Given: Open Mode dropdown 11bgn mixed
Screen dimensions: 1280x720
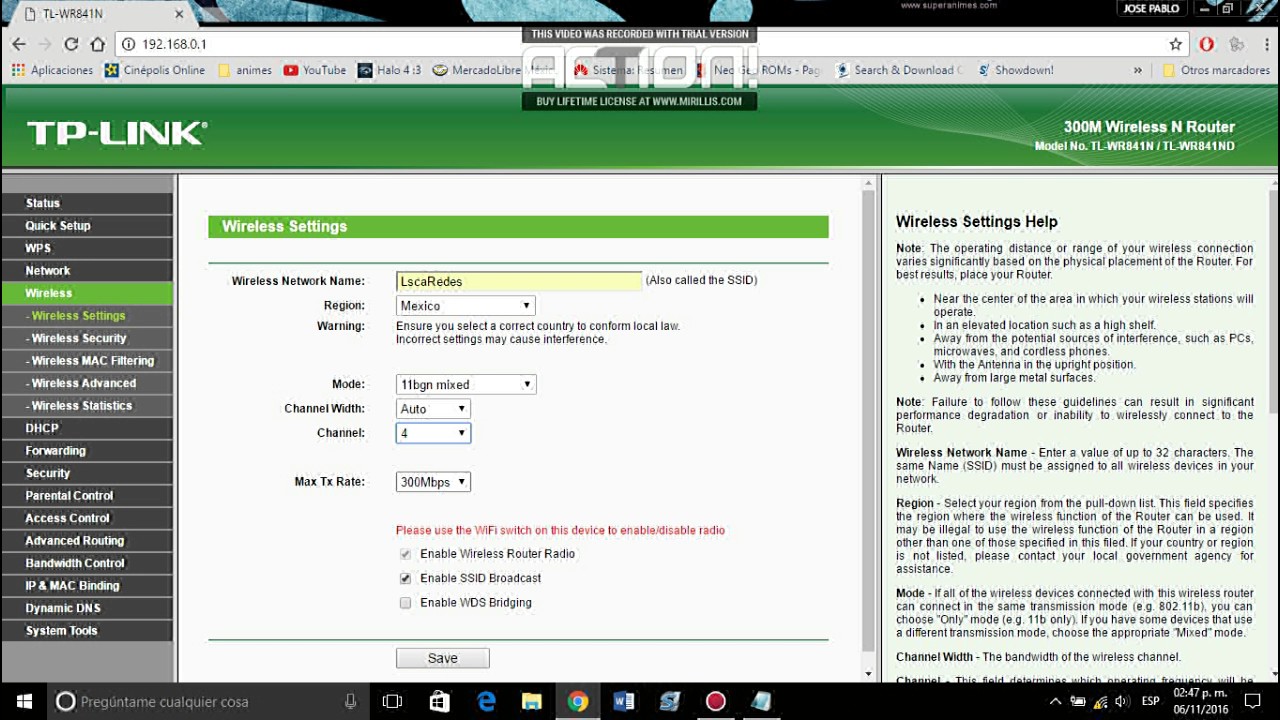Looking at the screenshot, I should (466, 384).
